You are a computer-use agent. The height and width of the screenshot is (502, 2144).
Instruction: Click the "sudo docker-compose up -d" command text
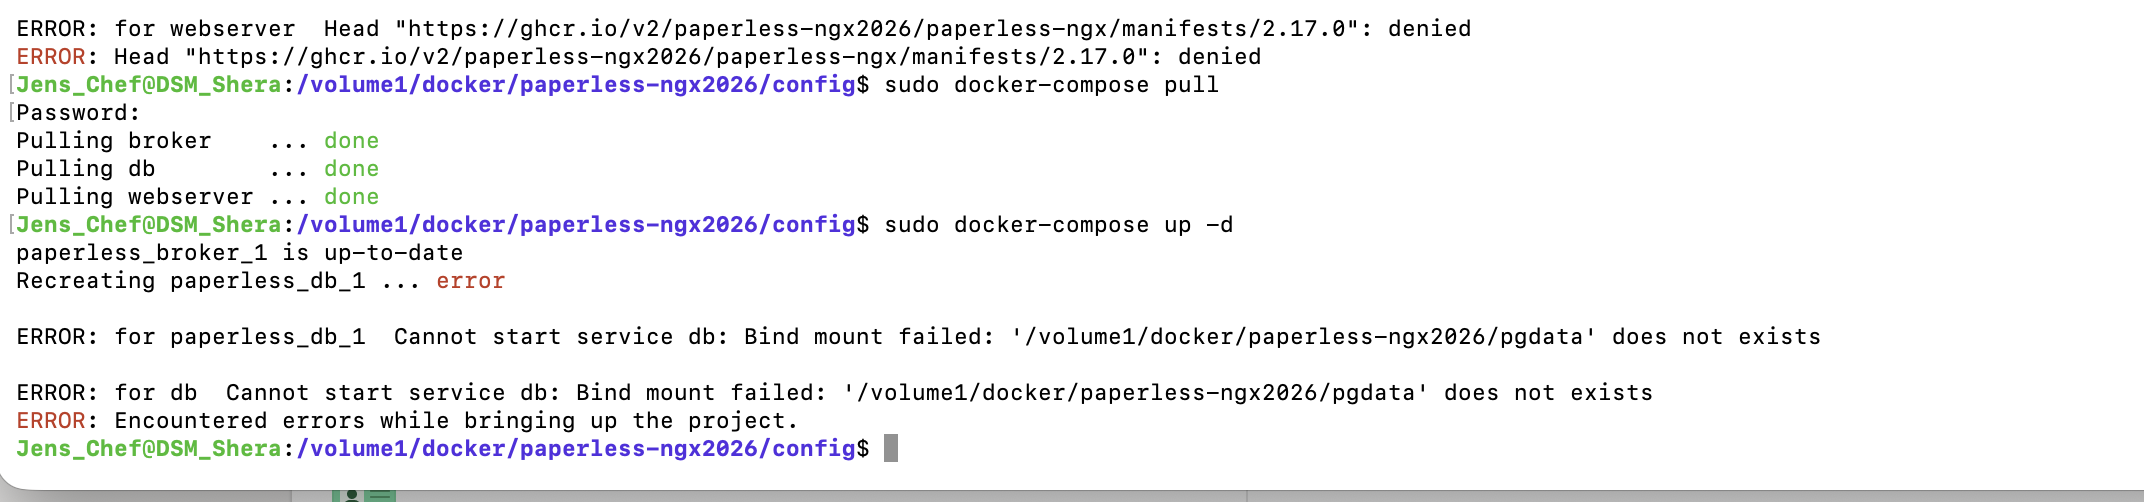(1058, 224)
